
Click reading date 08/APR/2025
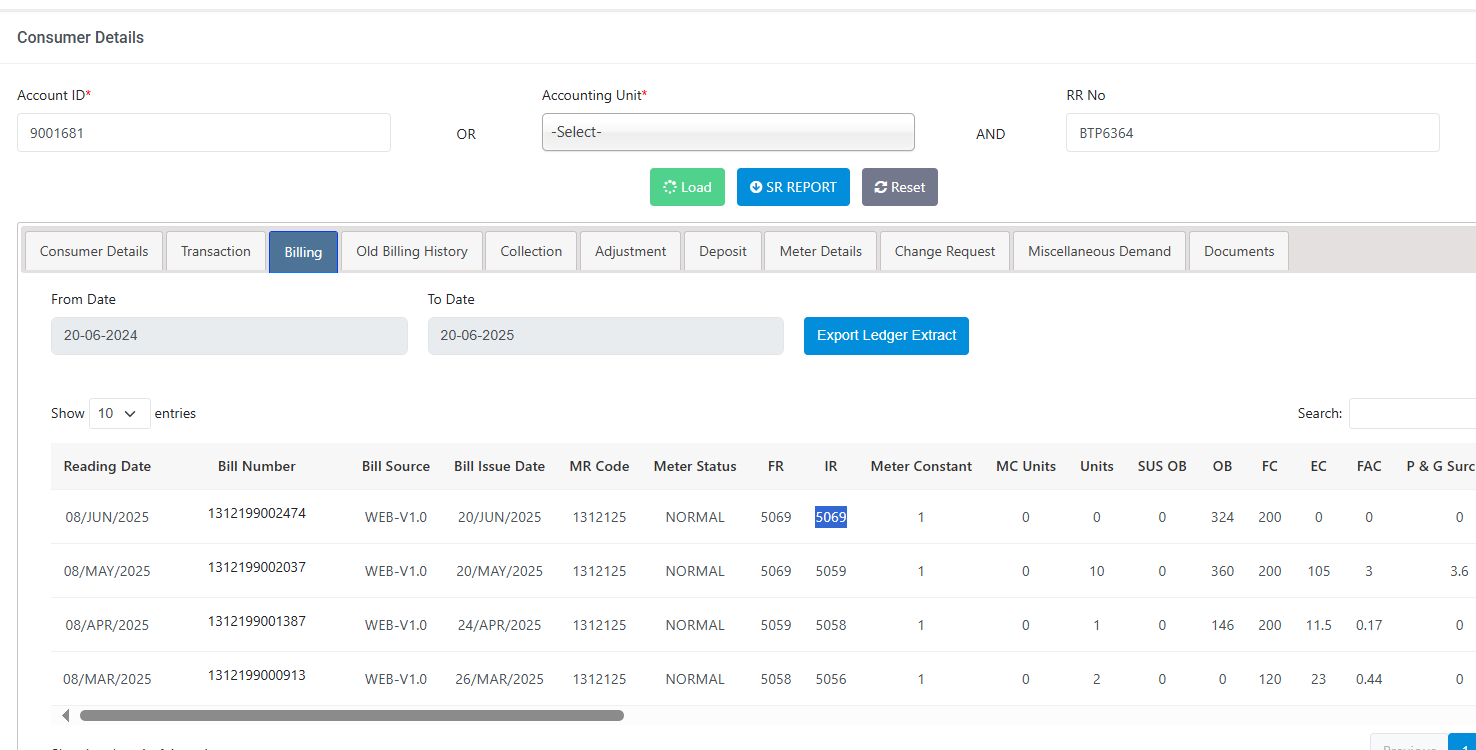click(107, 625)
